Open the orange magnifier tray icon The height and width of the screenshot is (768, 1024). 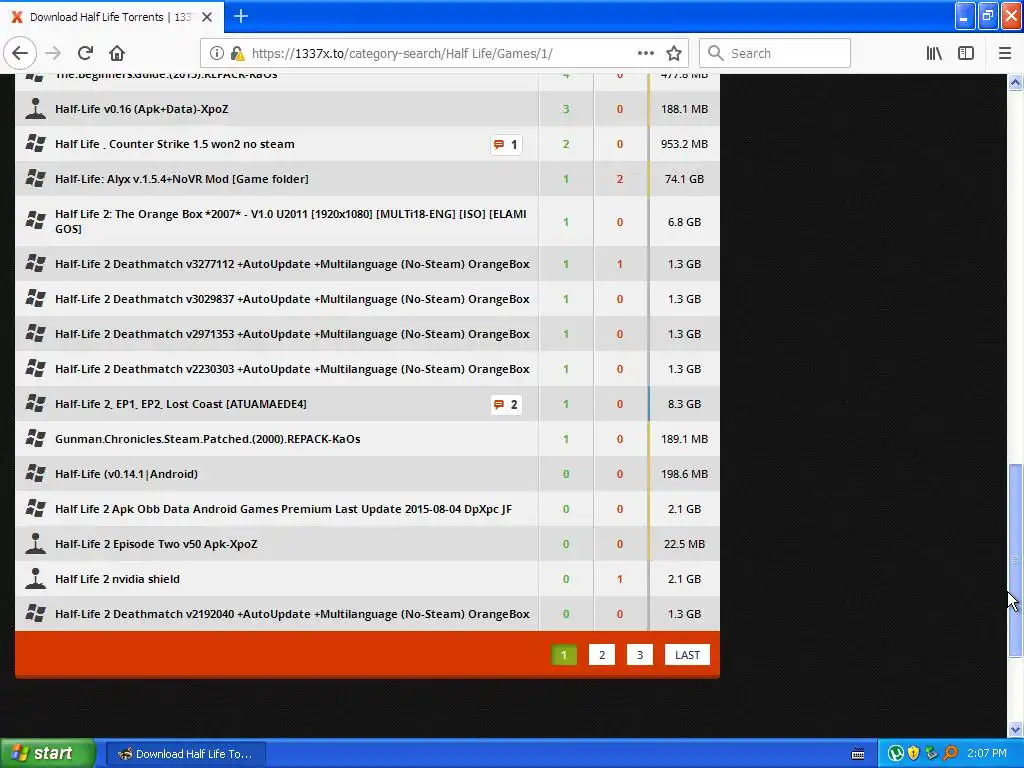950,754
